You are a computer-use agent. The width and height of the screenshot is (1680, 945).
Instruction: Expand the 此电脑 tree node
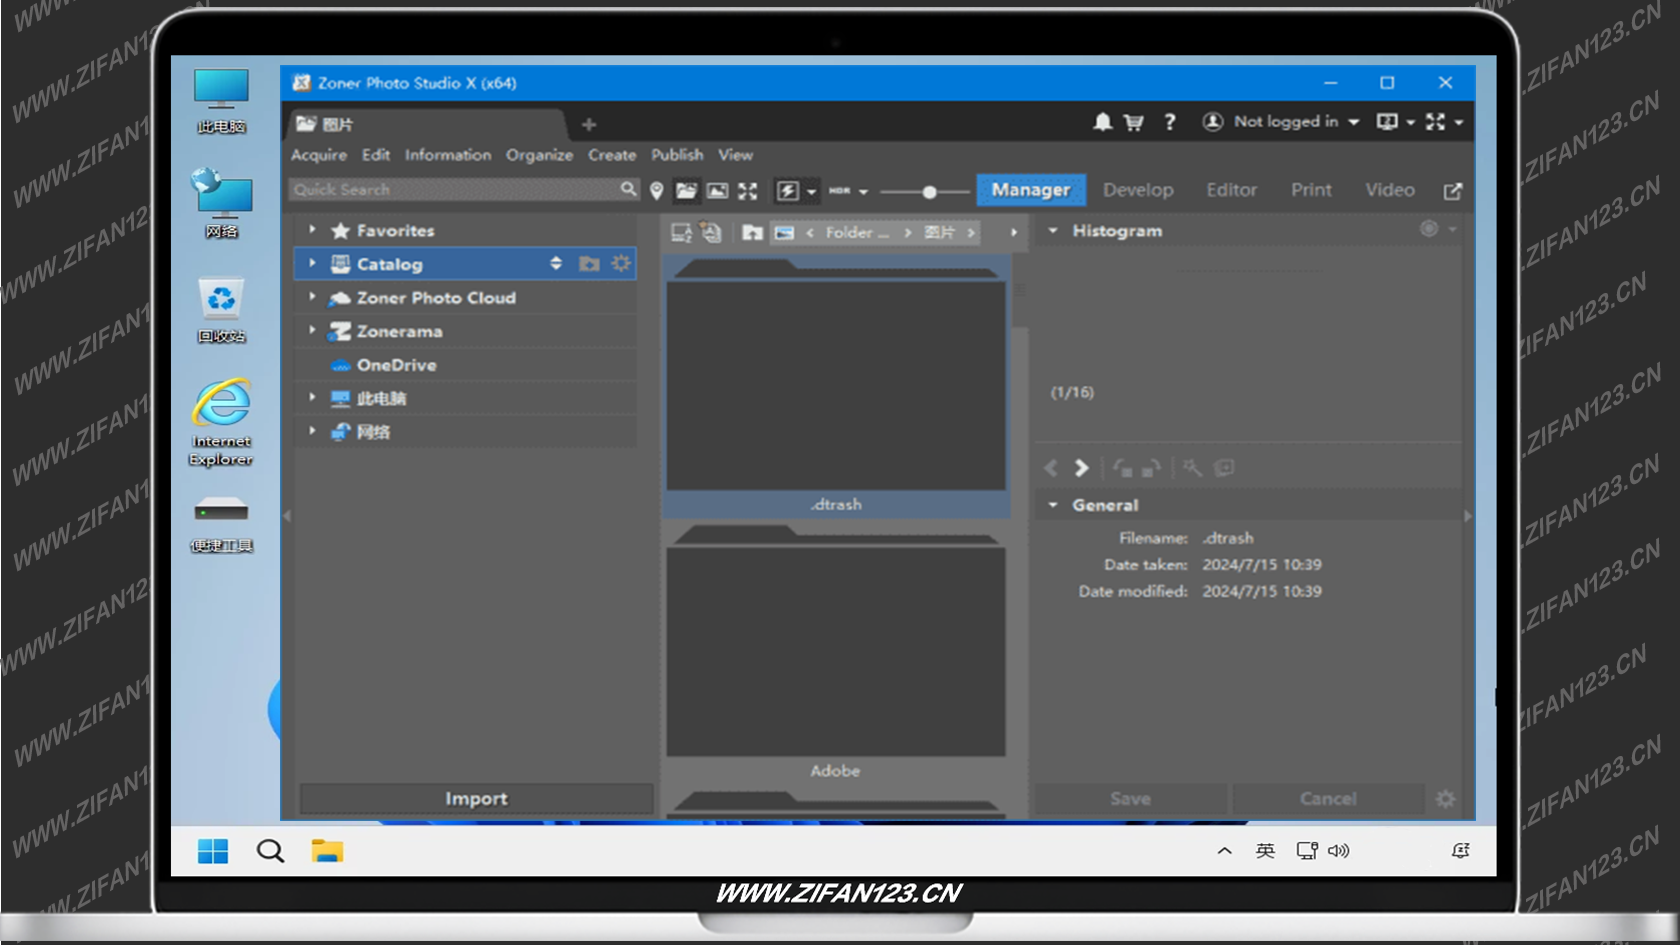coord(312,397)
